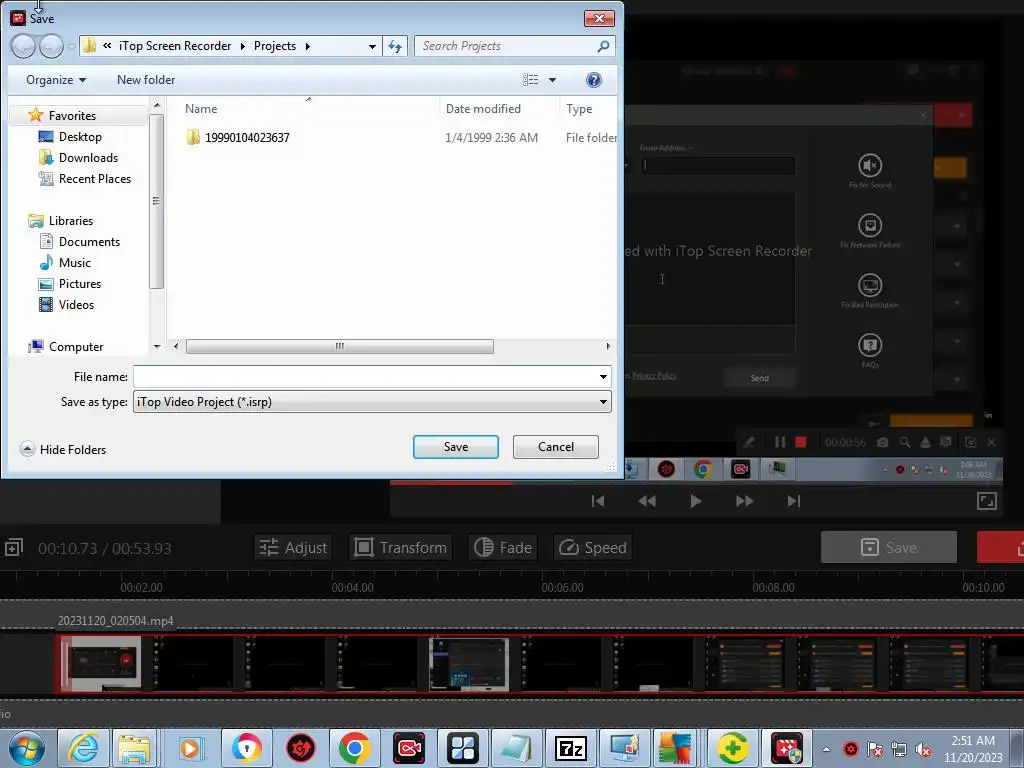
Task: Select folder 19990104023637
Action: coord(247,138)
